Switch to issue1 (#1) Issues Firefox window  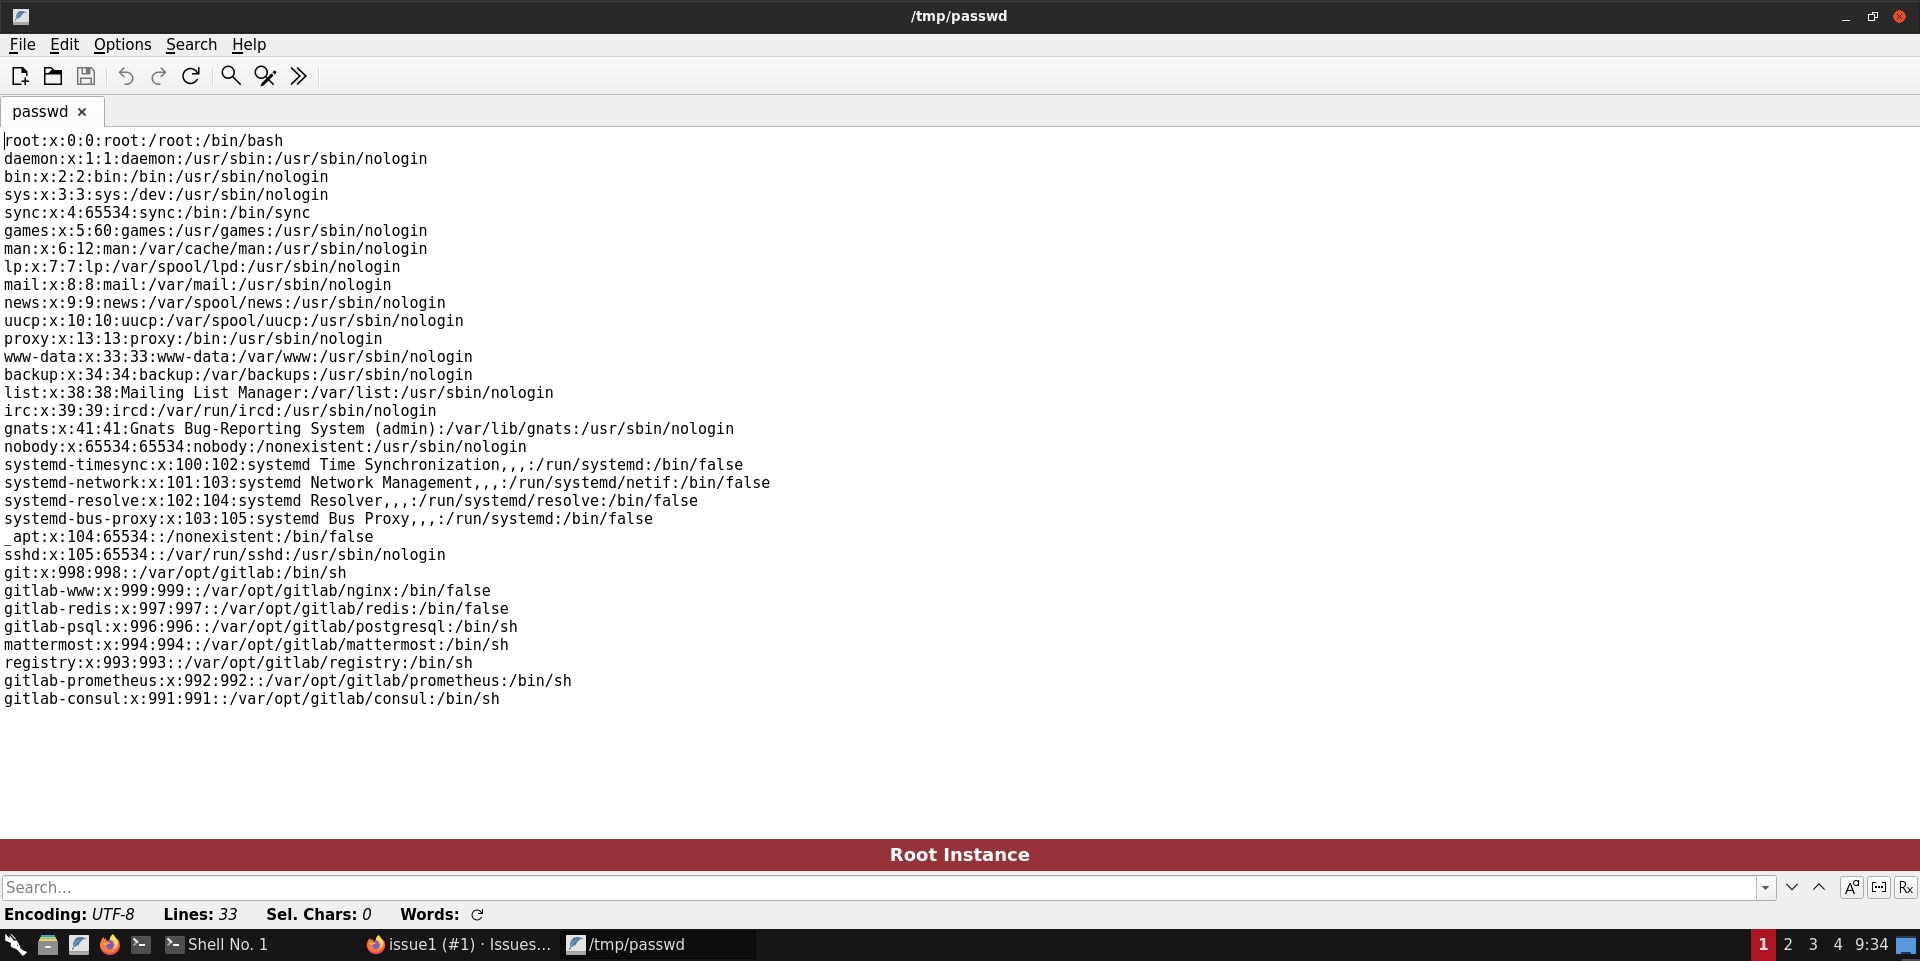tap(459, 944)
